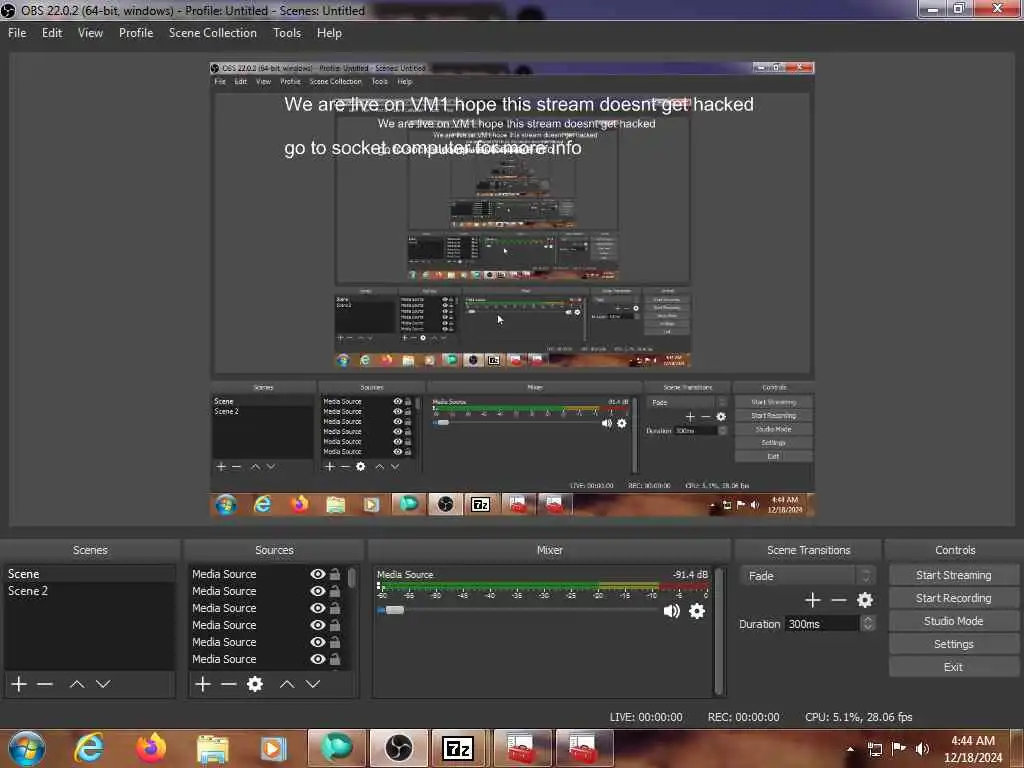
Task: Open 7-Zip from the taskbar
Action: coord(458,748)
